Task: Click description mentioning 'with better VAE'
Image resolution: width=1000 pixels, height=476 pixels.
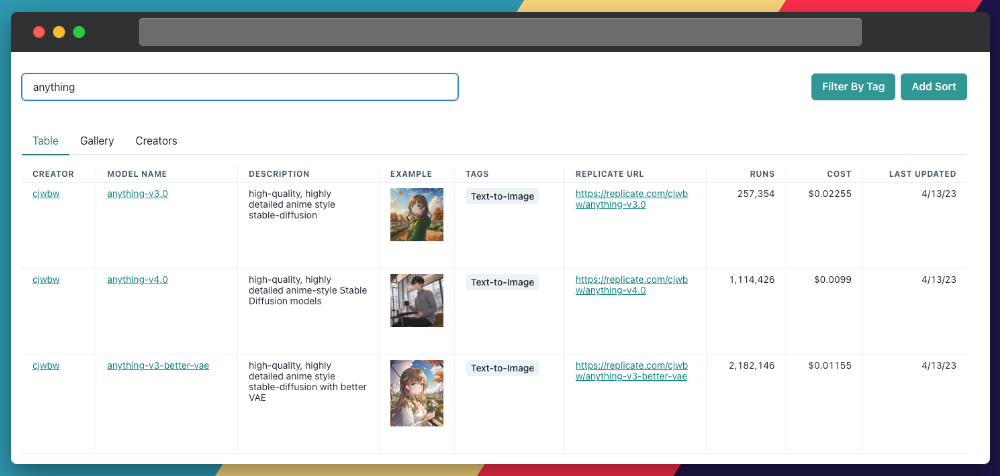Action: coord(307,382)
